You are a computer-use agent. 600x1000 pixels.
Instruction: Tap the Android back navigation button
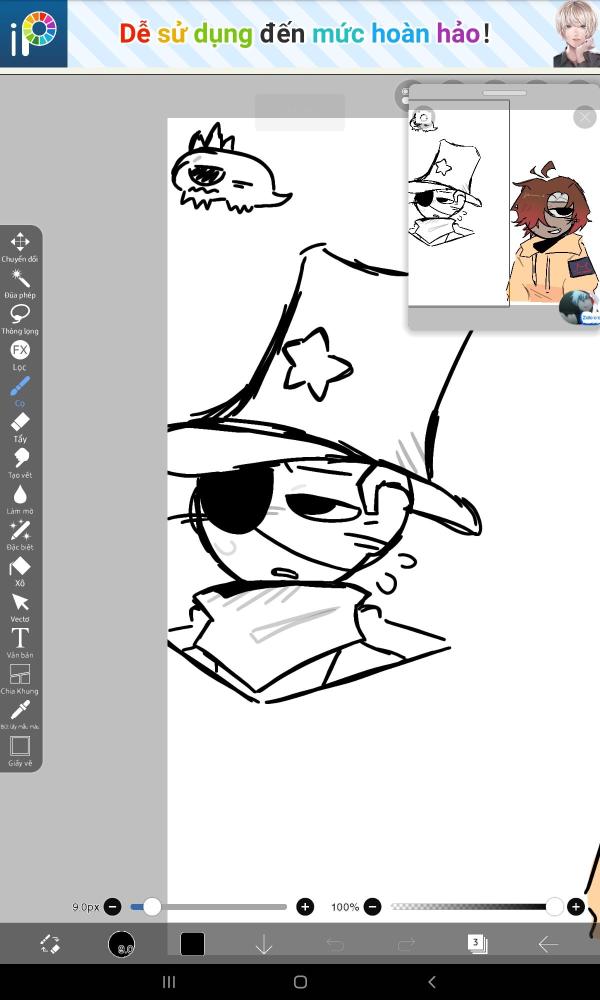point(432,982)
